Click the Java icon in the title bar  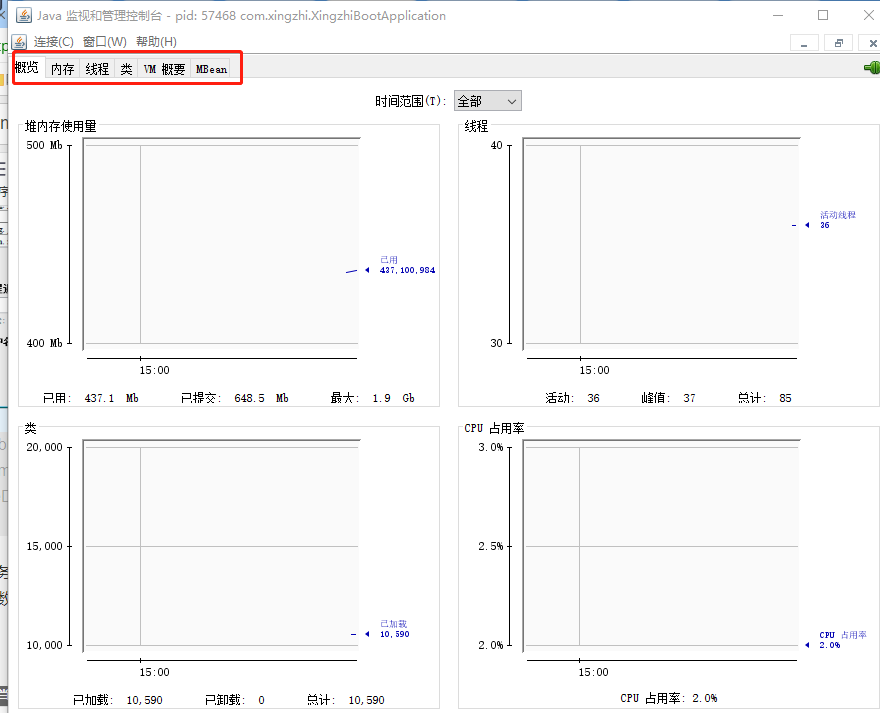pyautogui.click(x=24, y=15)
